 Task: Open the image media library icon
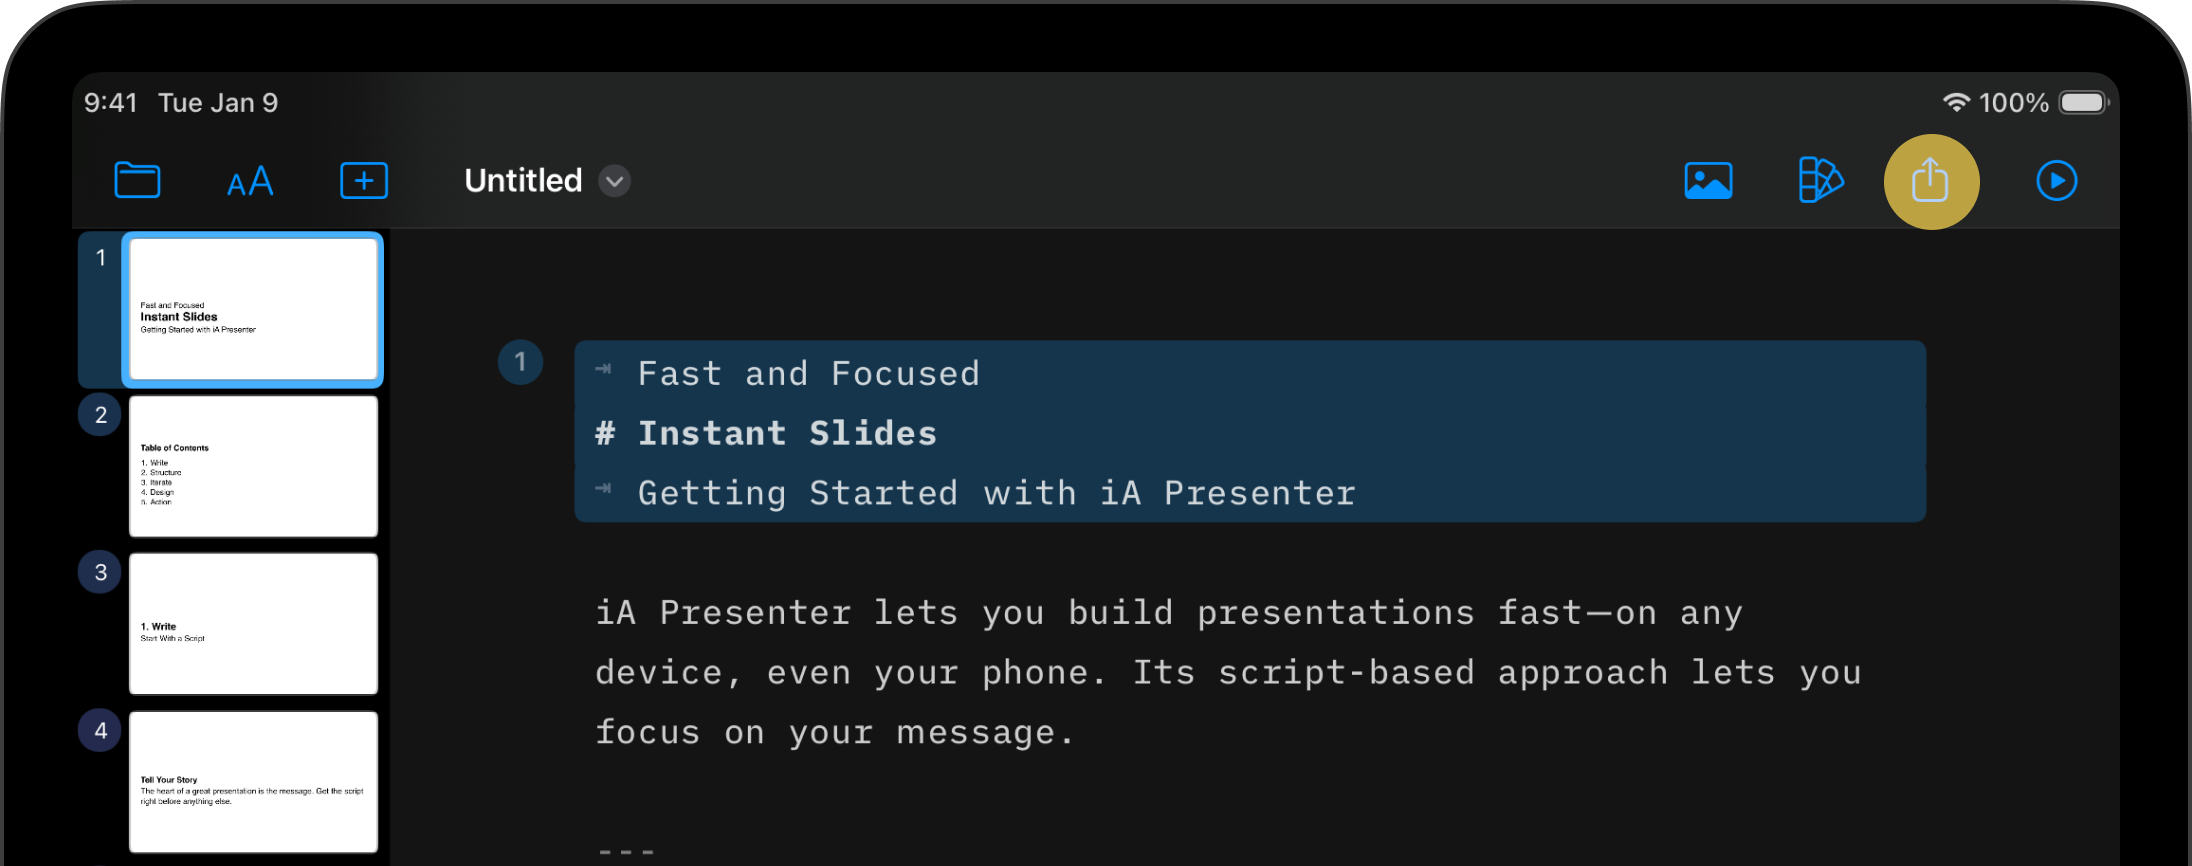pos(1708,181)
